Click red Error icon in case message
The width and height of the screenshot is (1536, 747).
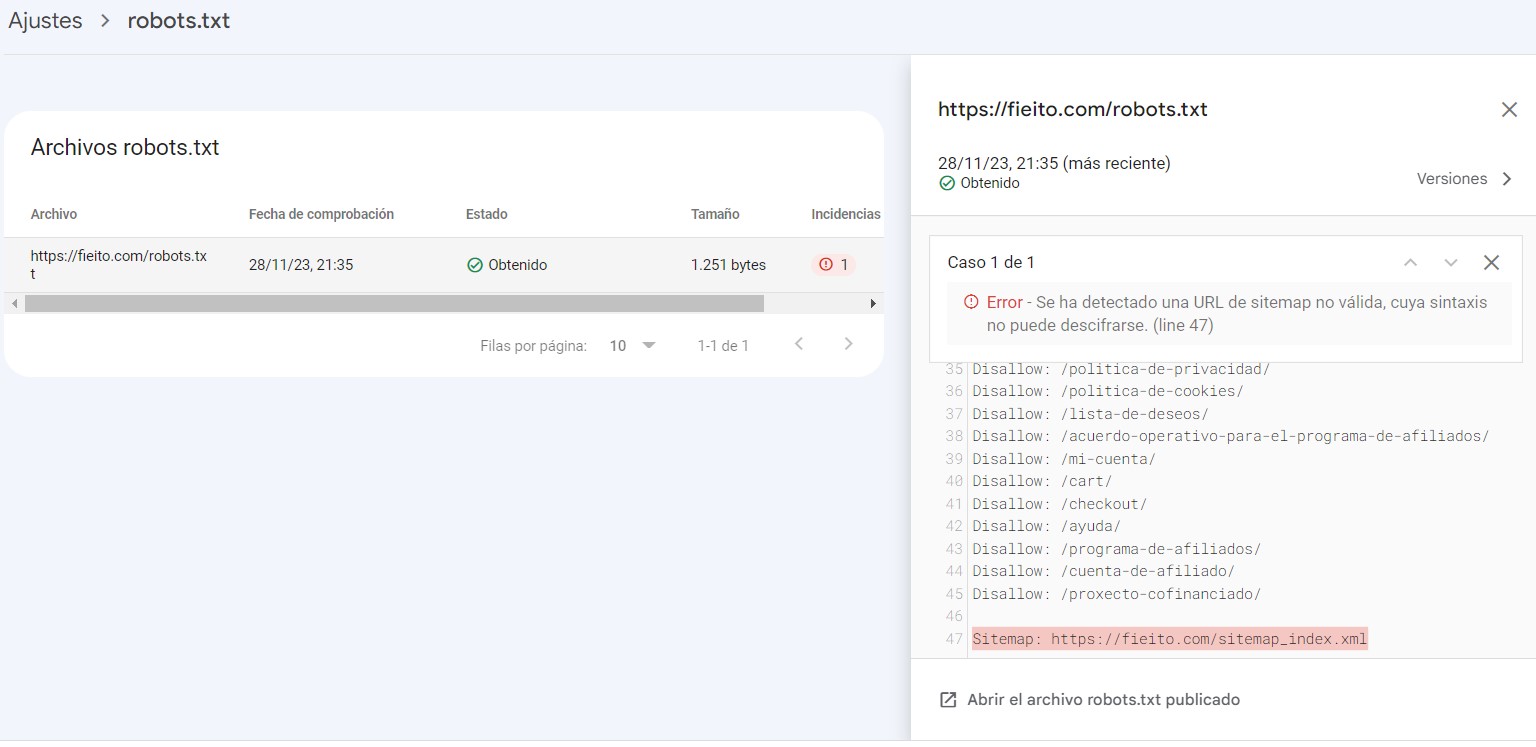tap(971, 302)
